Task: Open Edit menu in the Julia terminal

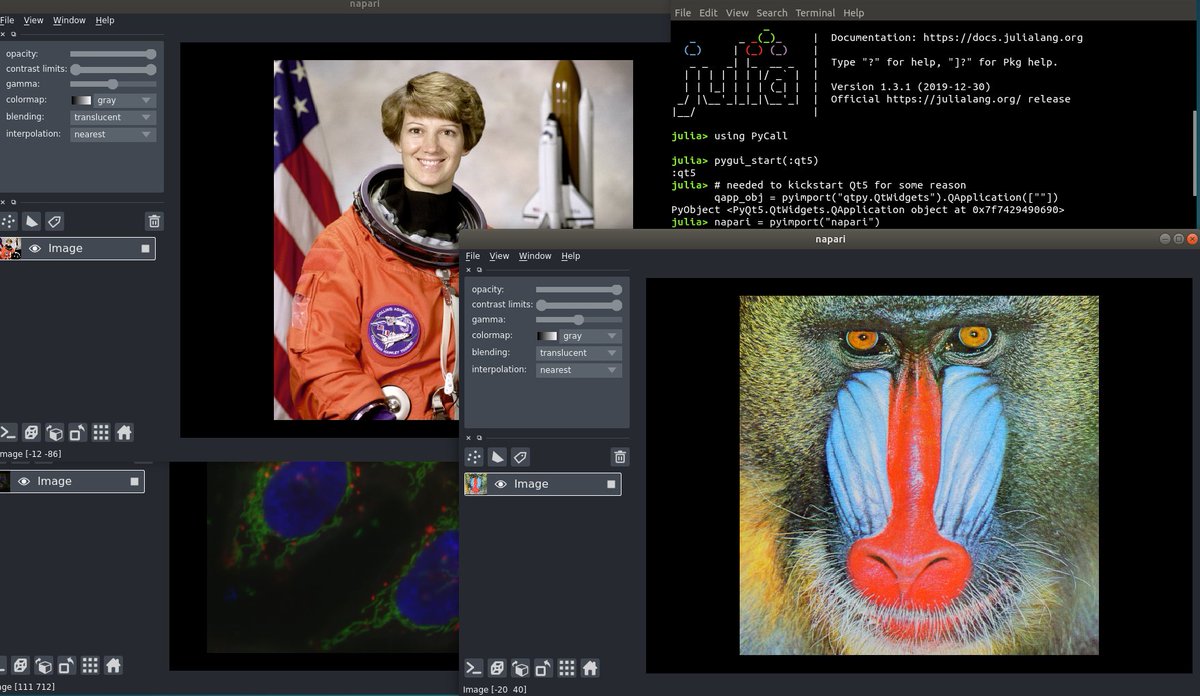Action: coord(708,13)
